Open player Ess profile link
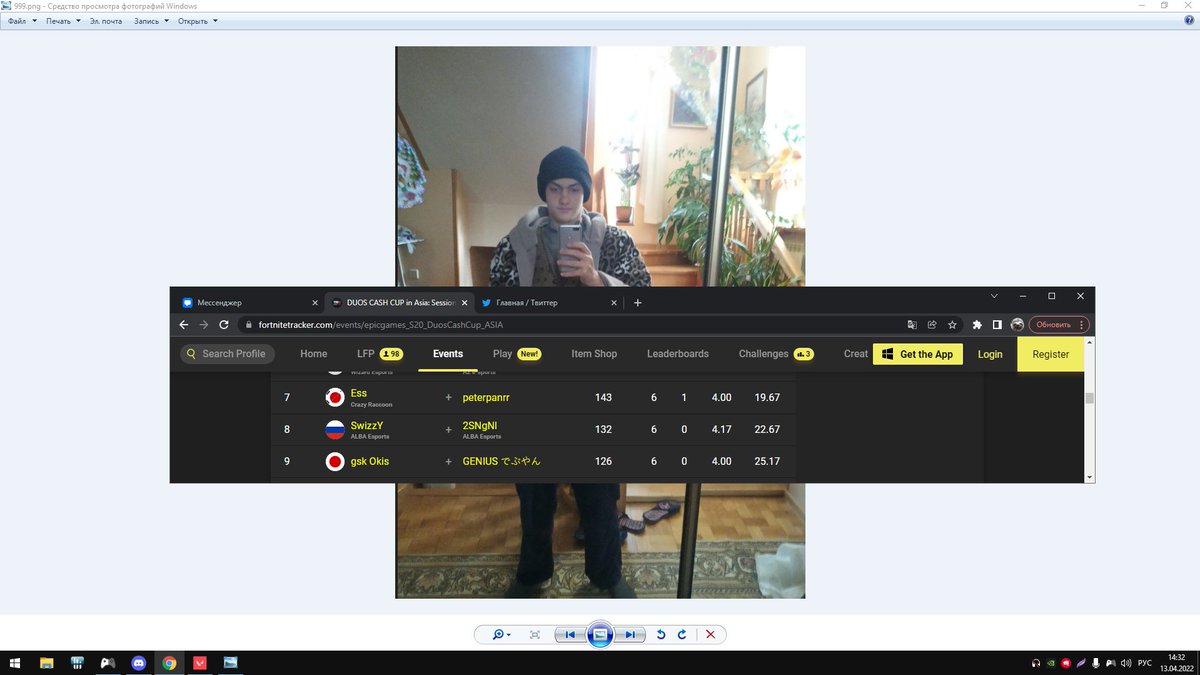This screenshot has height=675, width=1200. coord(359,394)
